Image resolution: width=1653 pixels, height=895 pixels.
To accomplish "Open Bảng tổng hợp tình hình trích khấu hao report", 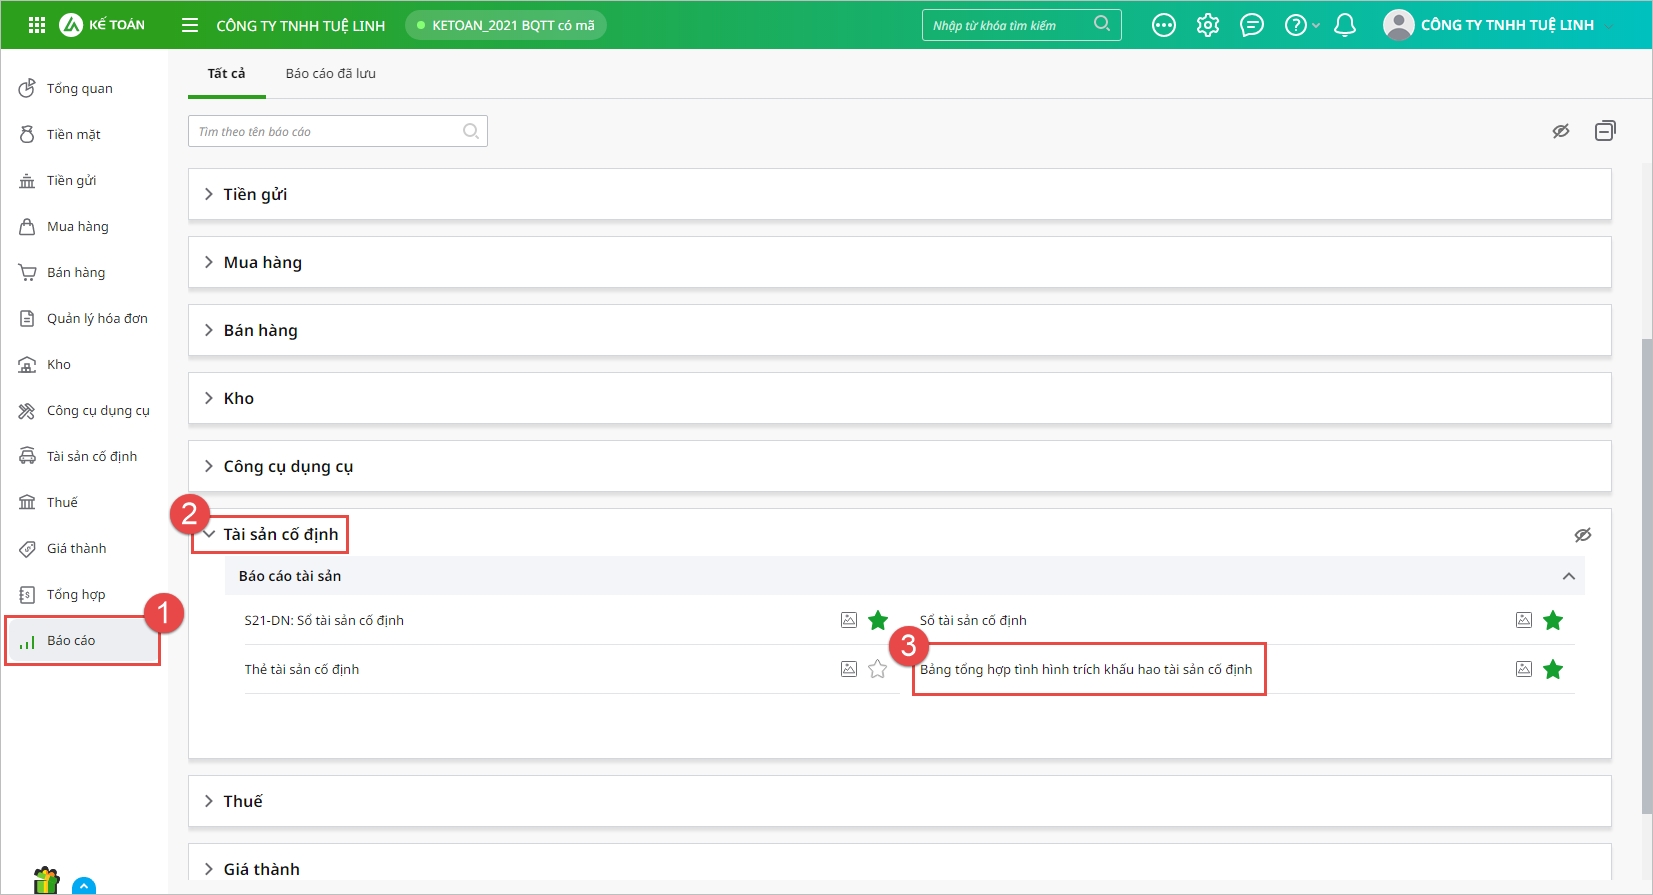I will [x=1085, y=669].
